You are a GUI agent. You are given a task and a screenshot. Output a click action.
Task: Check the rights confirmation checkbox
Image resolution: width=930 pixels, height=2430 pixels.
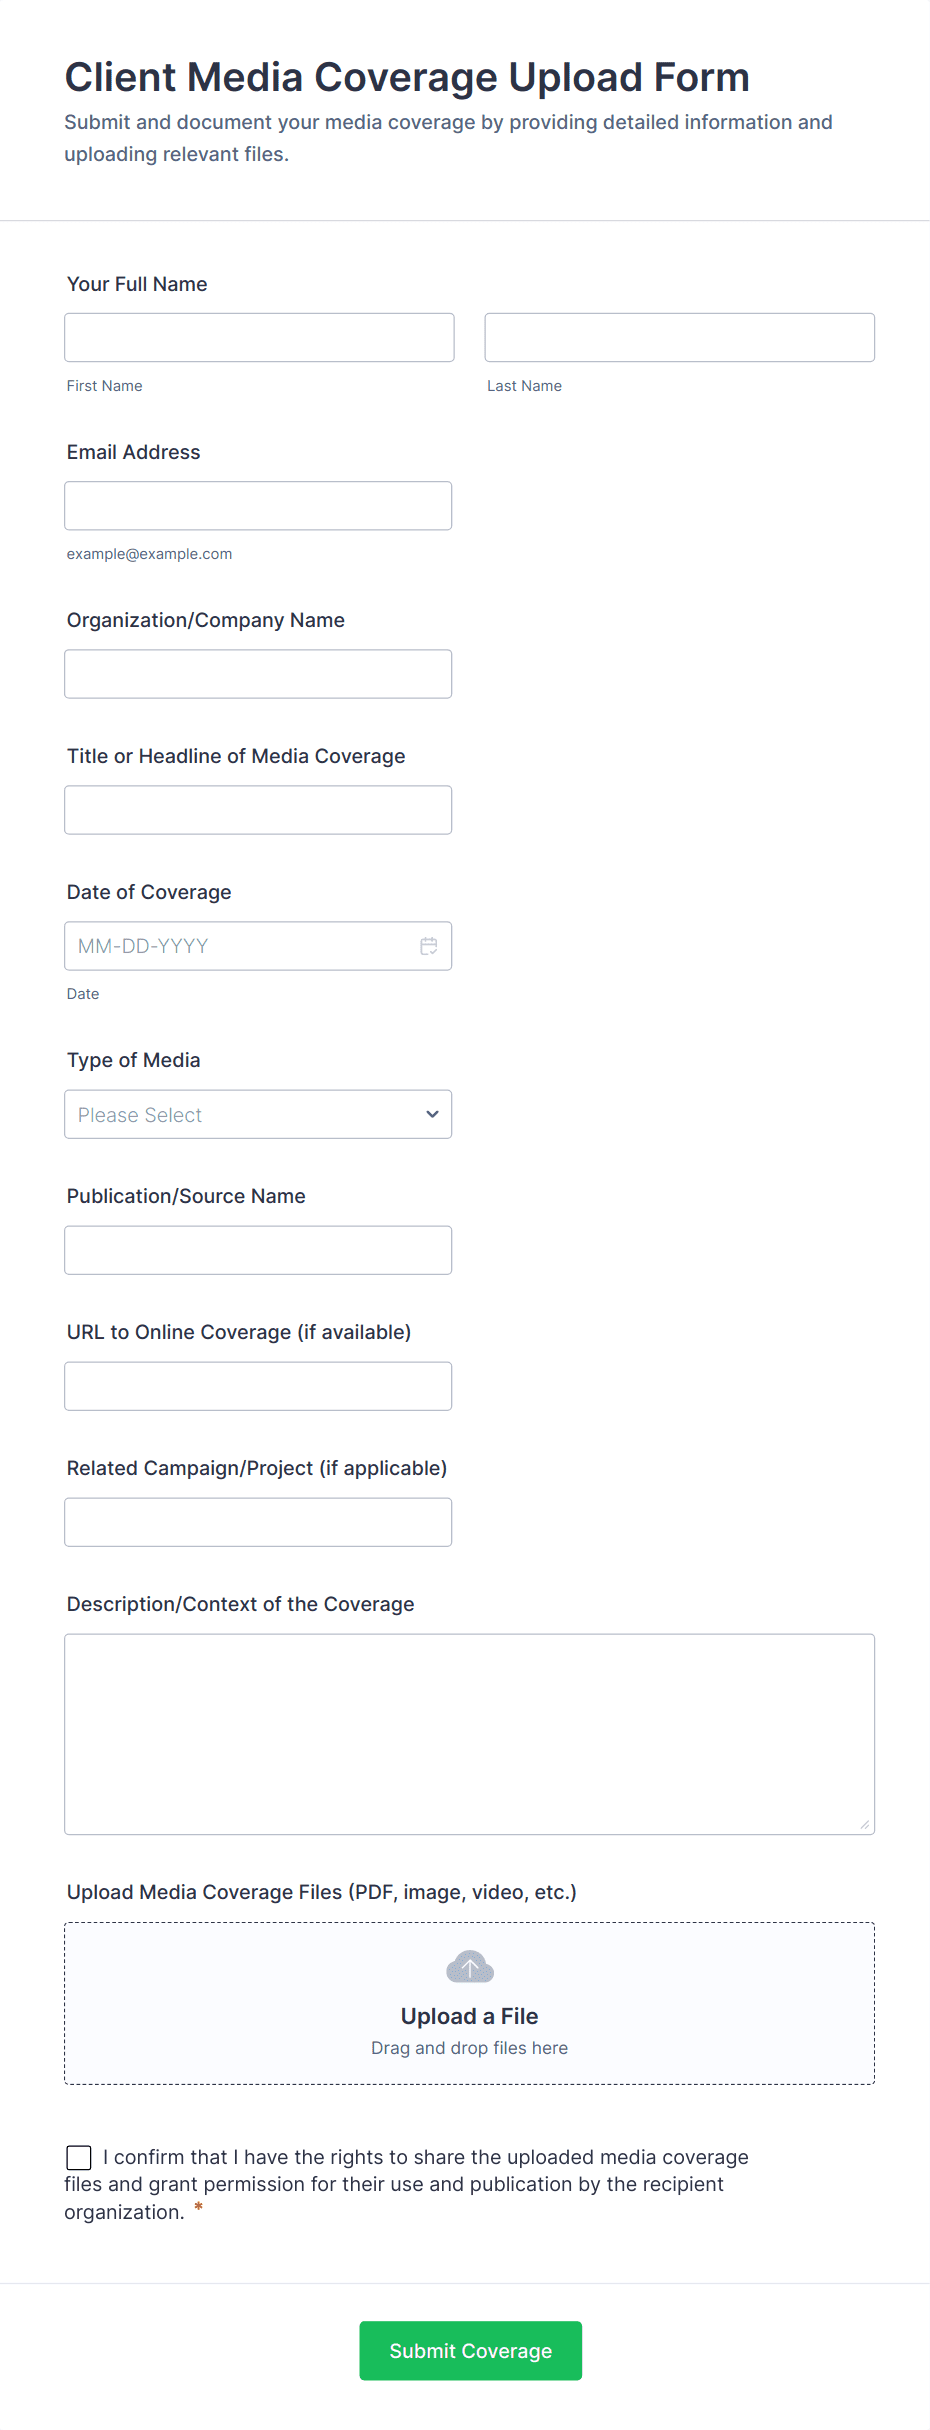(79, 2157)
